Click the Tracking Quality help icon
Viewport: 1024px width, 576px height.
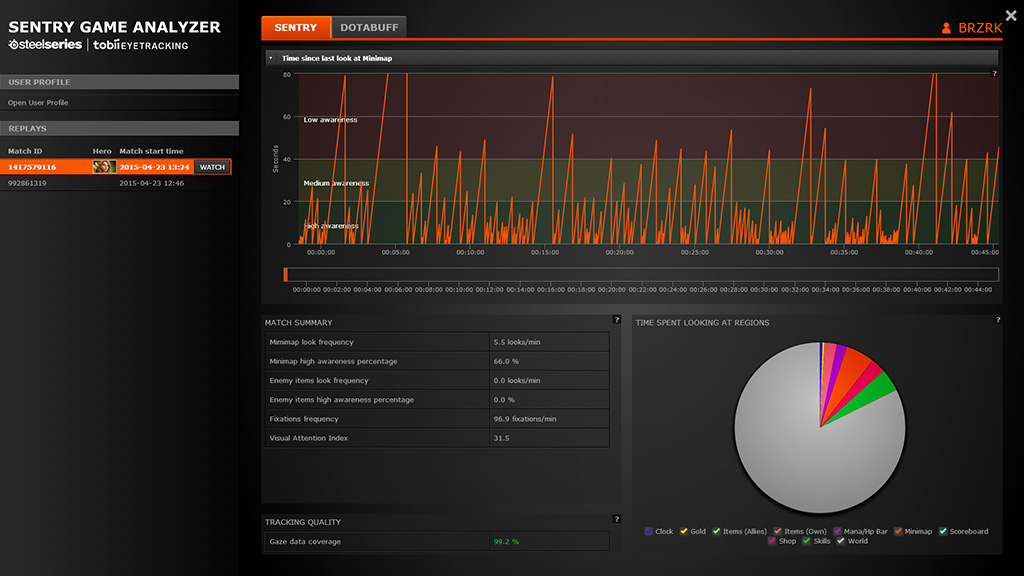(x=616, y=519)
